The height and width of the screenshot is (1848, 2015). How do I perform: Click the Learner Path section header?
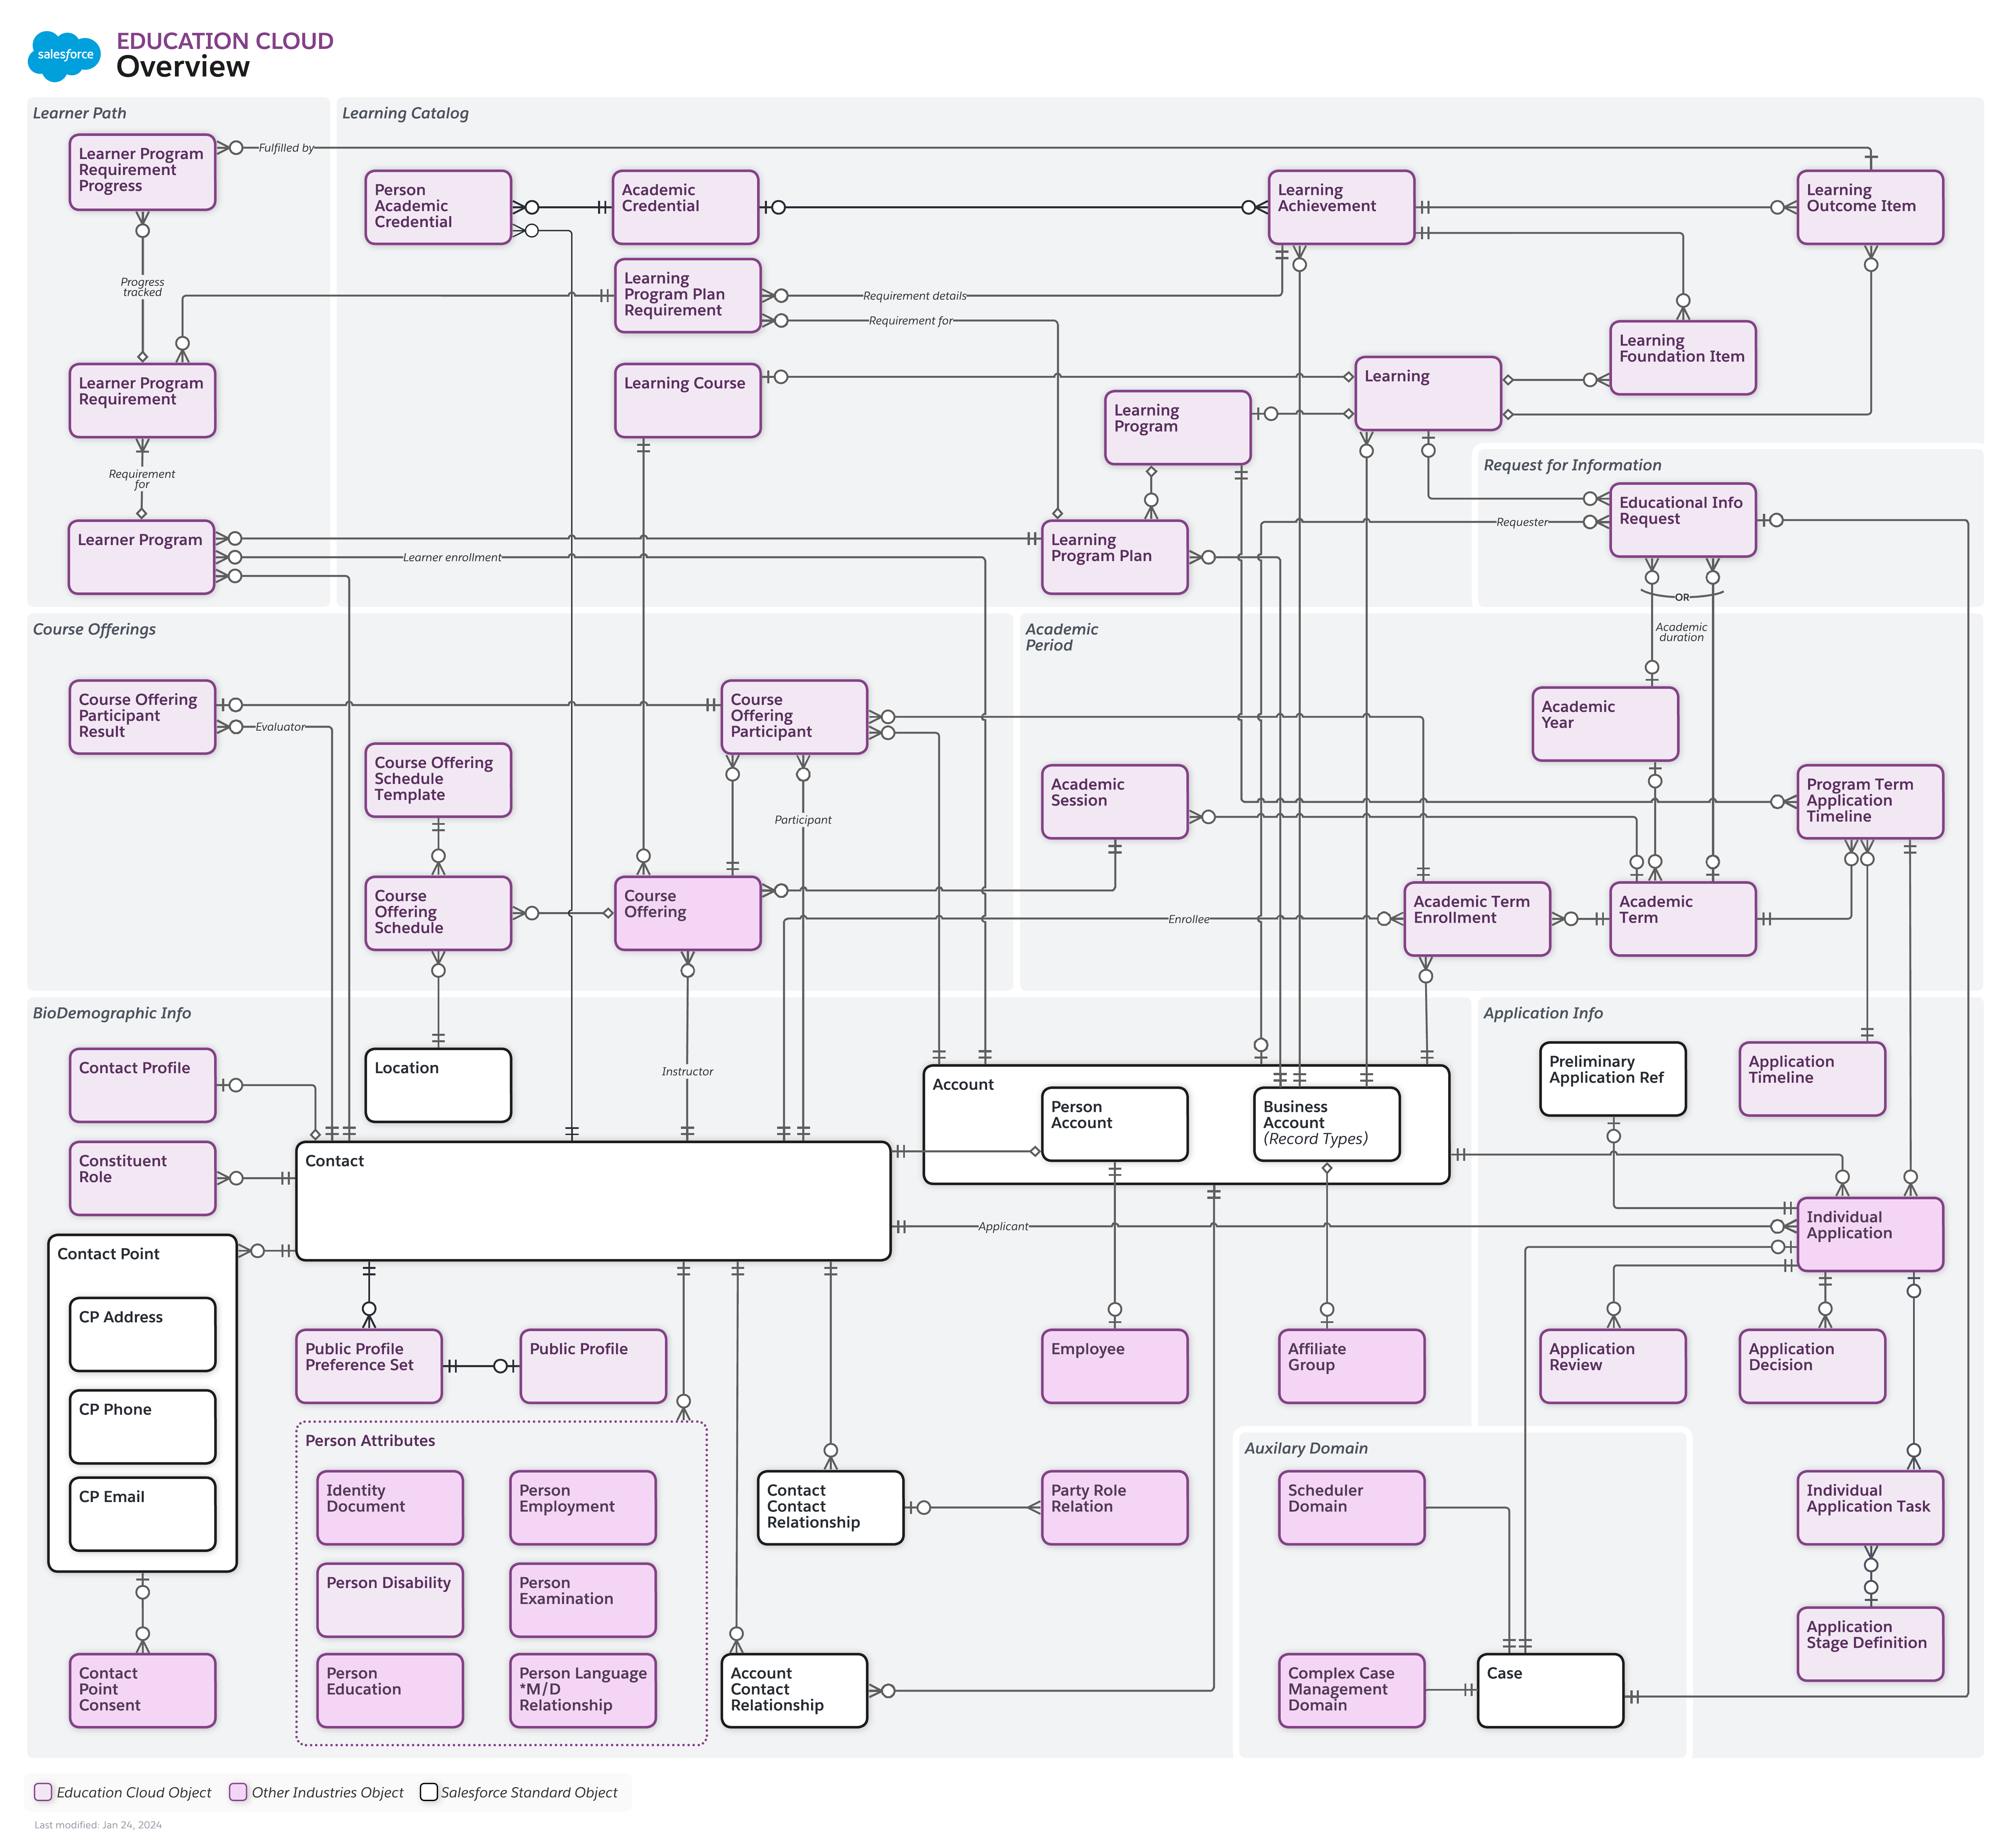80,113
